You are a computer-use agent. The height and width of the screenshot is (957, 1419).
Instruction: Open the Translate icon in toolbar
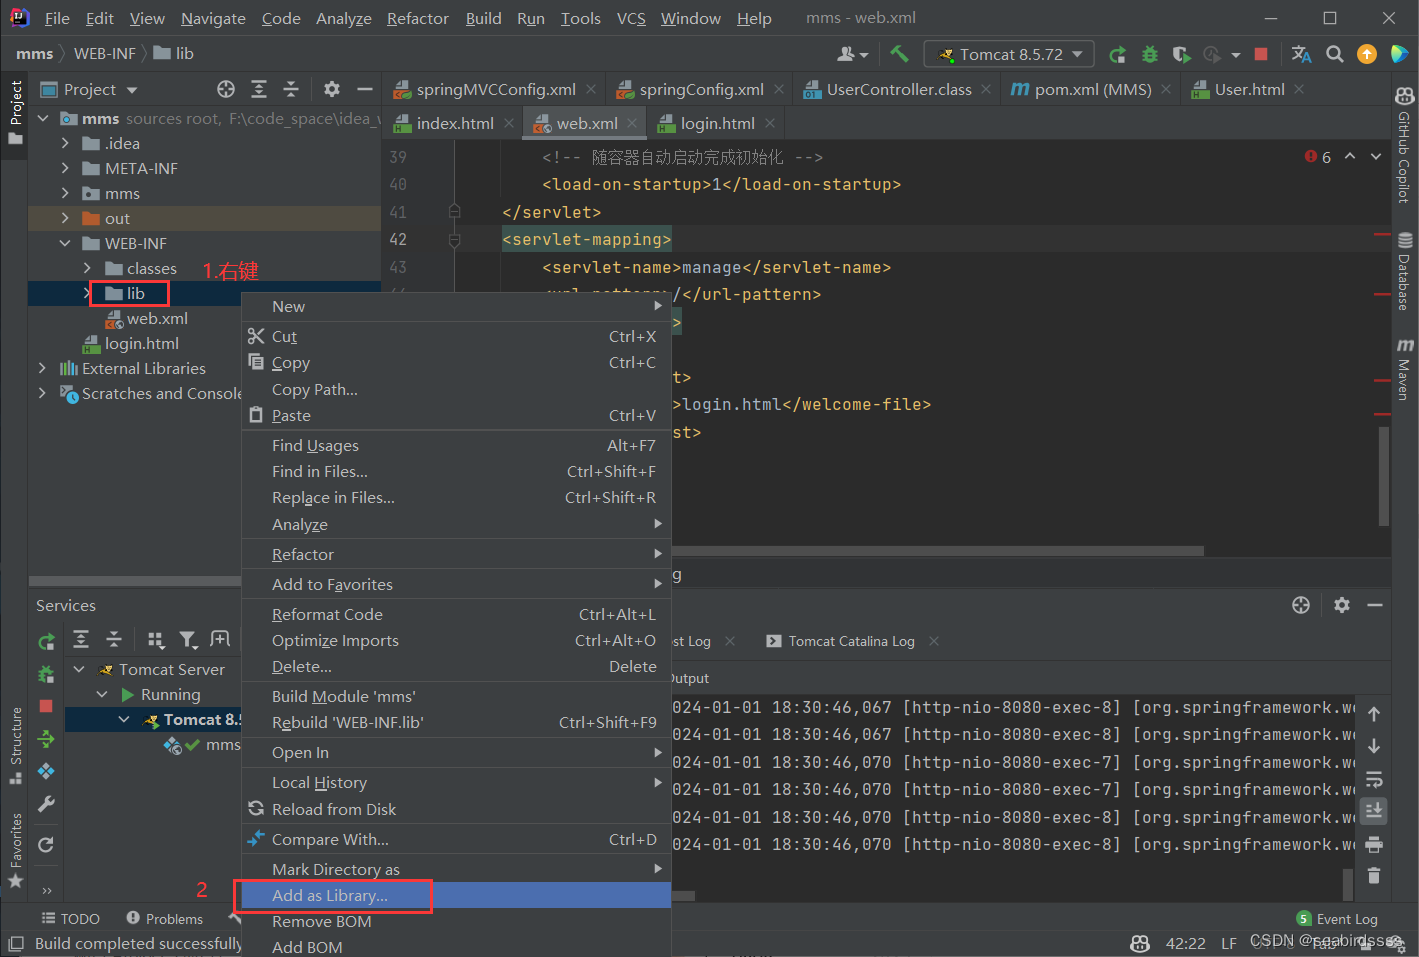coord(1301,54)
